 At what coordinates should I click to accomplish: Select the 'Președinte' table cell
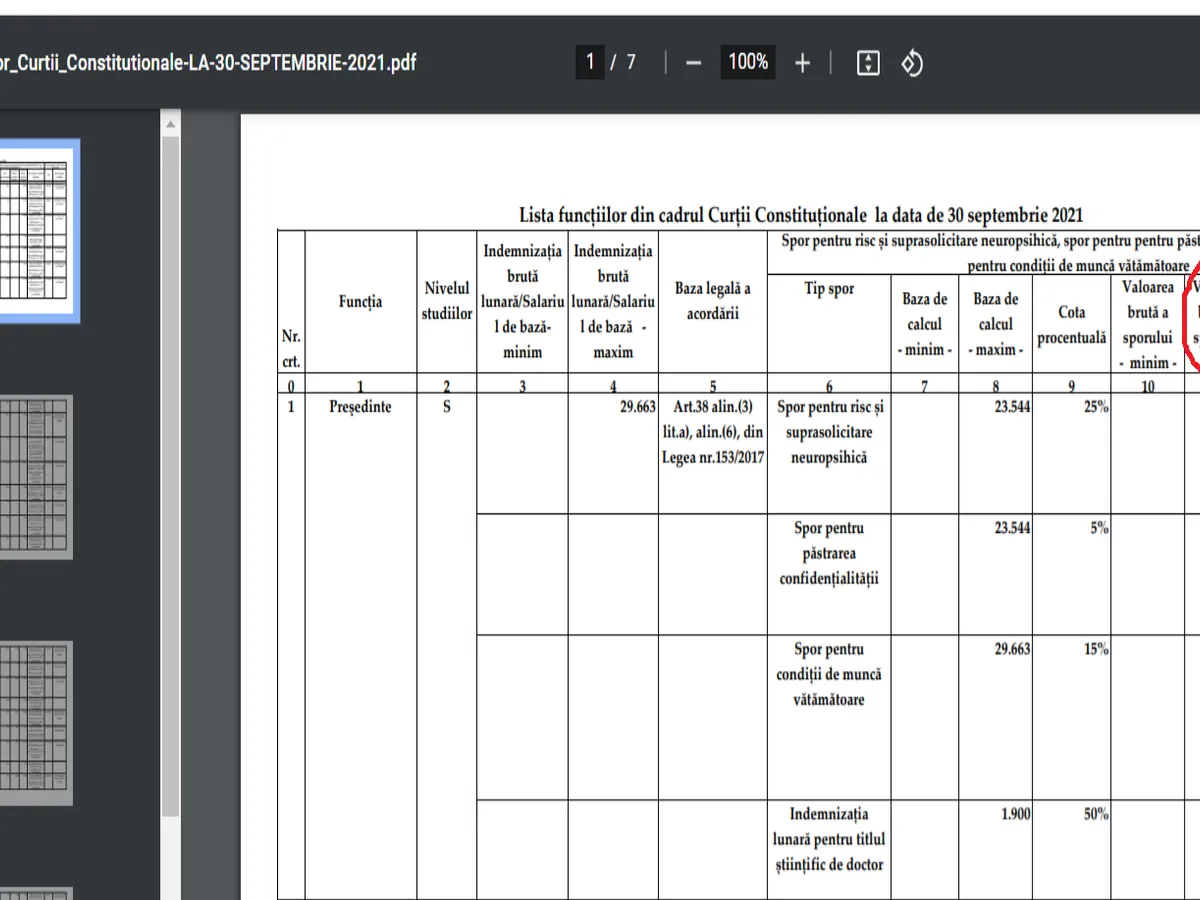tap(360, 408)
